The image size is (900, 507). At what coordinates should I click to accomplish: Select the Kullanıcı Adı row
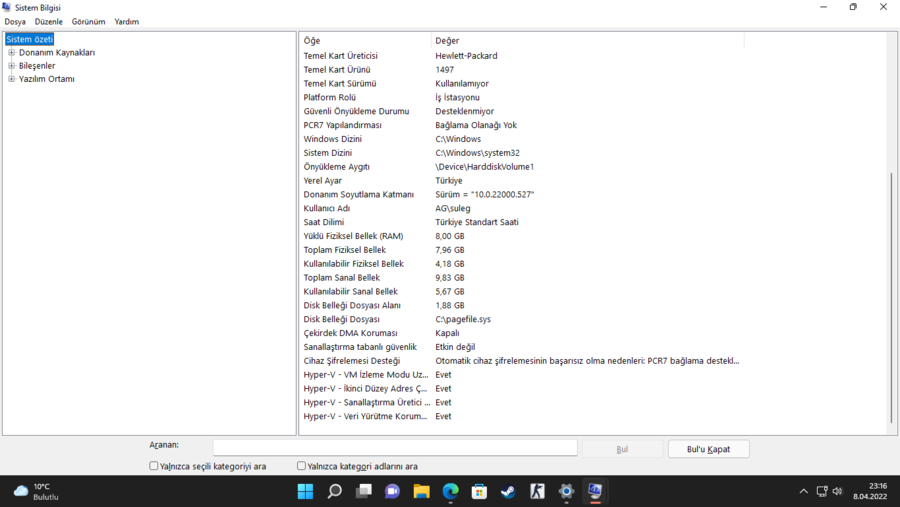pyautogui.click(x=522, y=208)
